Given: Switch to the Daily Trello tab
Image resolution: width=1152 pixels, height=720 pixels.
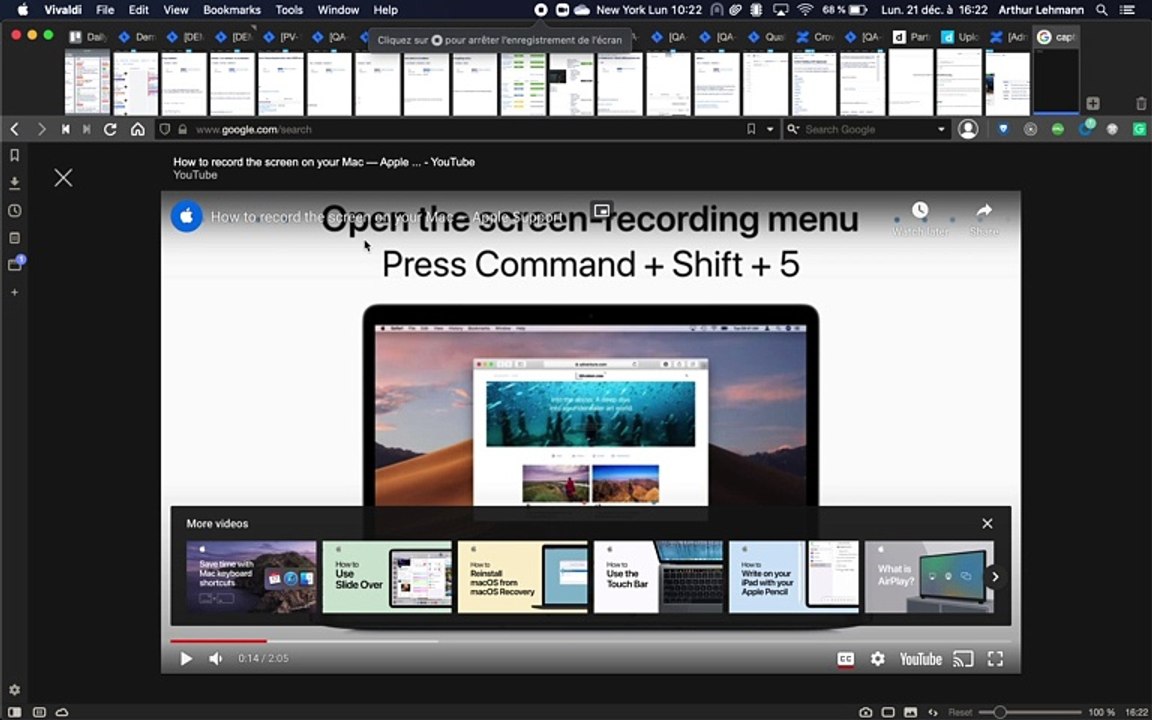Looking at the screenshot, I should [87, 37].
